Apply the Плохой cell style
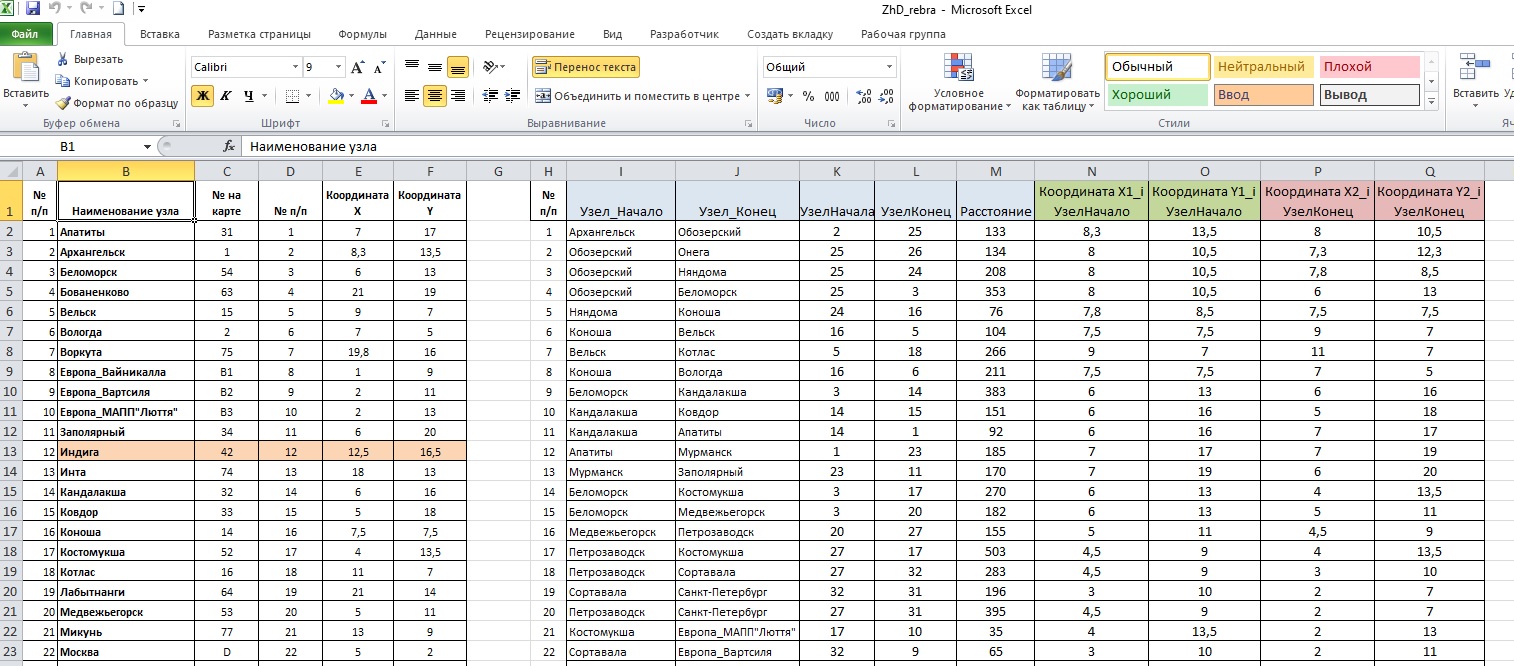 tap(1370, 67)
